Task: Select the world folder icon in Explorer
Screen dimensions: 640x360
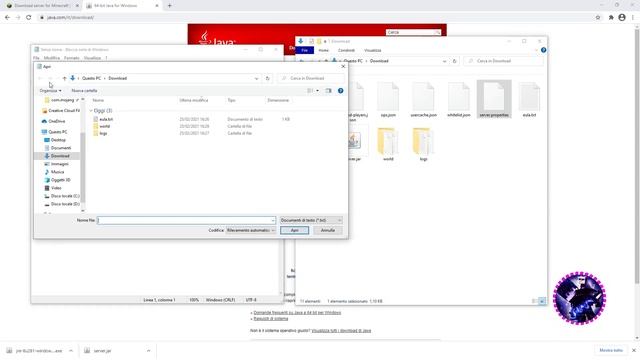Action: [x=388, y=144]
